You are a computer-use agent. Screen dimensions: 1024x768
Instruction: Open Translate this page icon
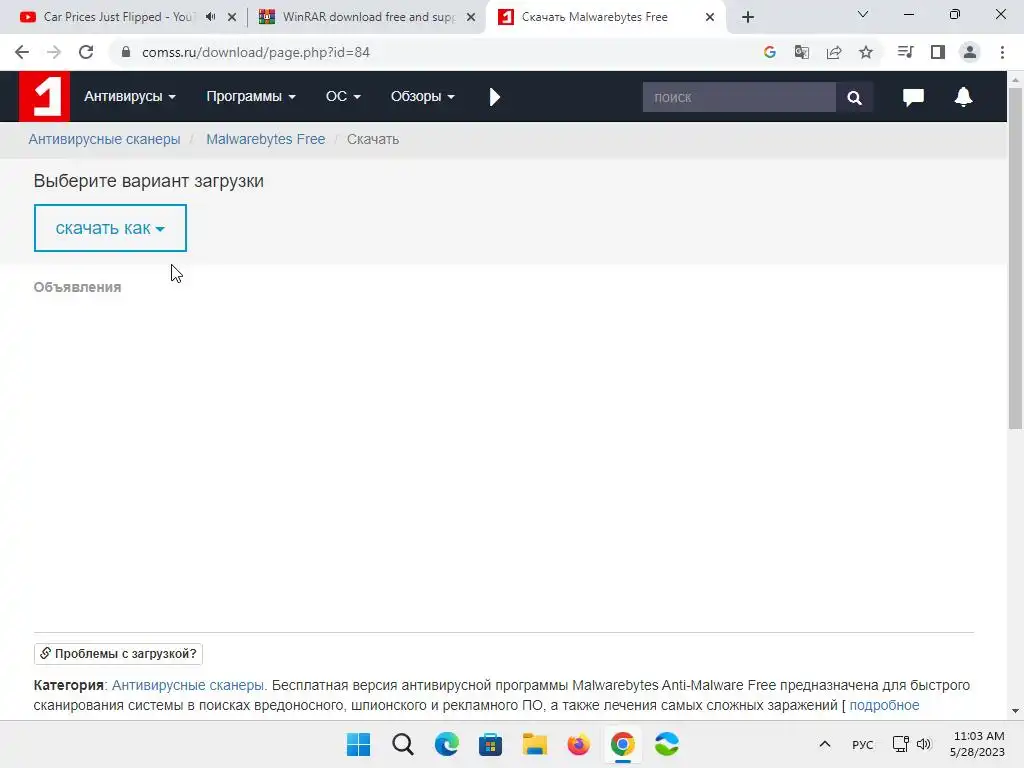click(802, 52)
